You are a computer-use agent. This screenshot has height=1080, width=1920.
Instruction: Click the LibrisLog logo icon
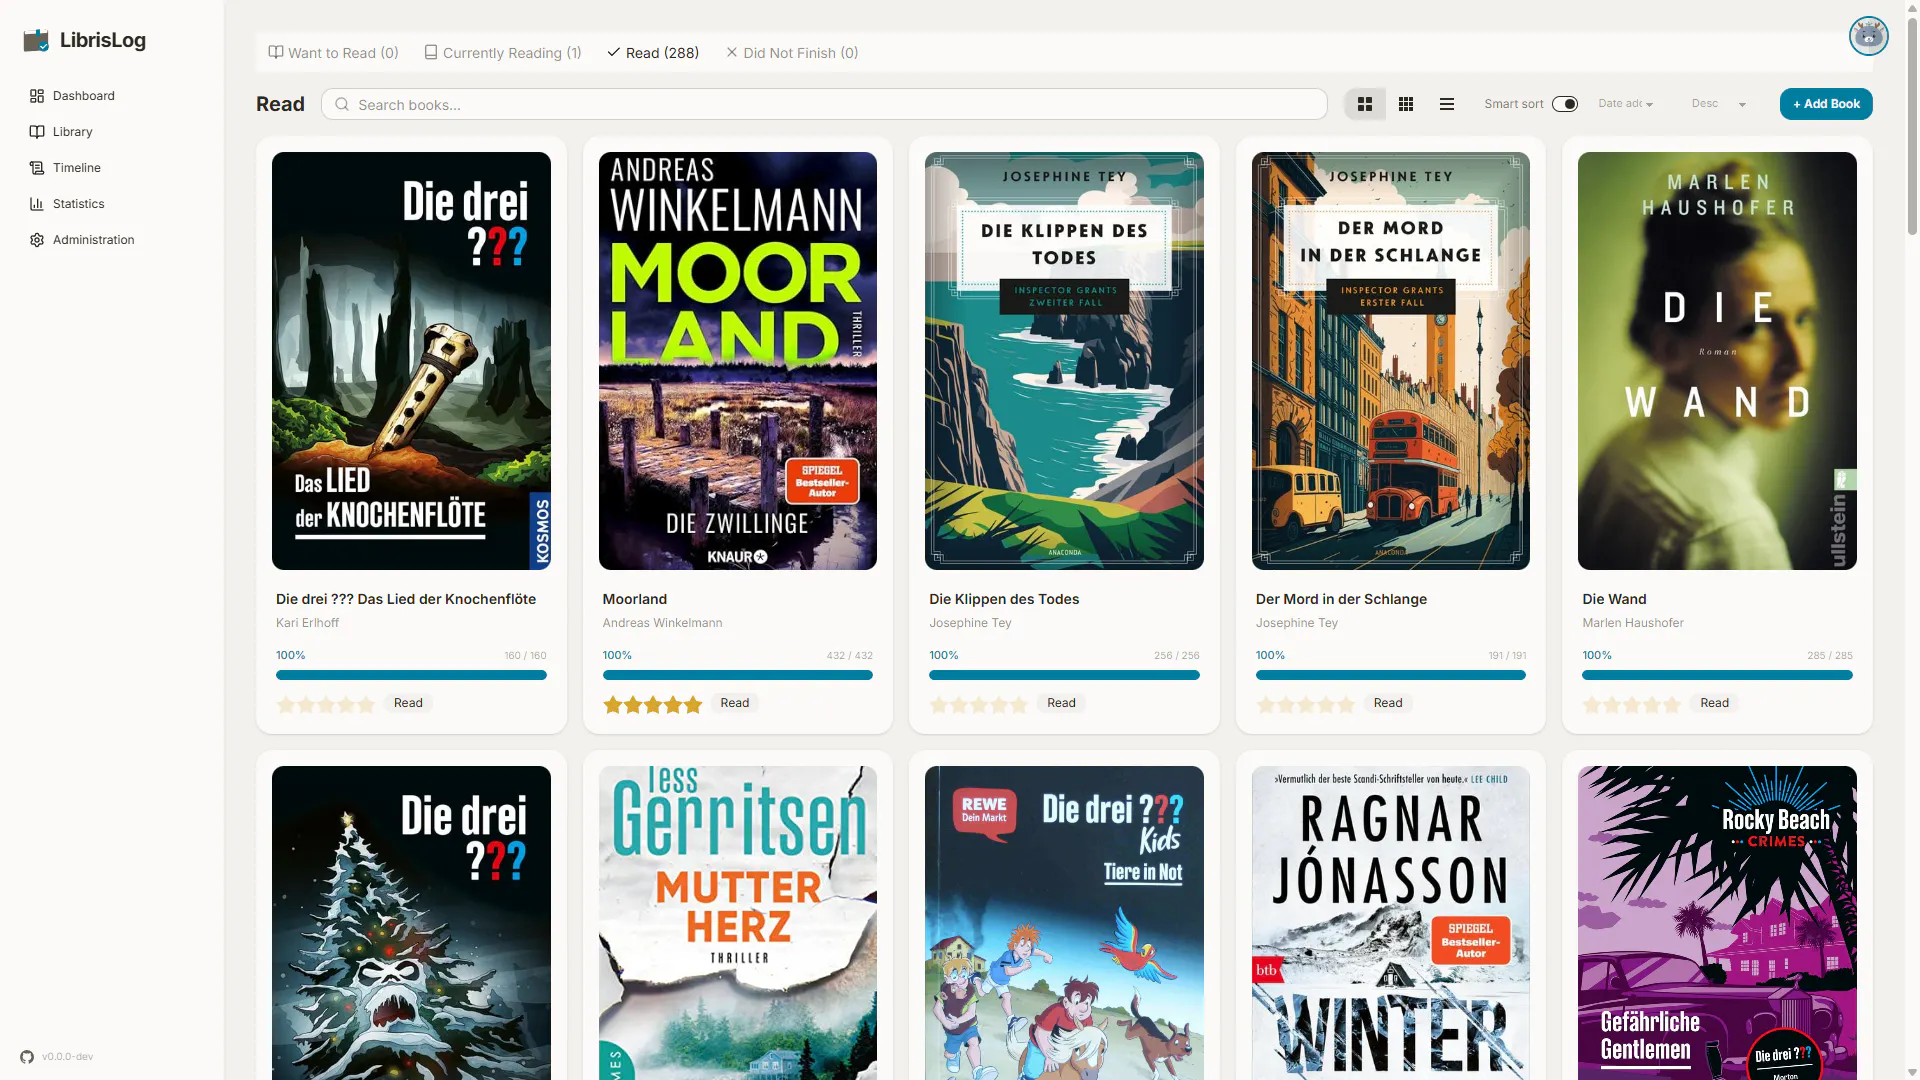coord(36,40)
